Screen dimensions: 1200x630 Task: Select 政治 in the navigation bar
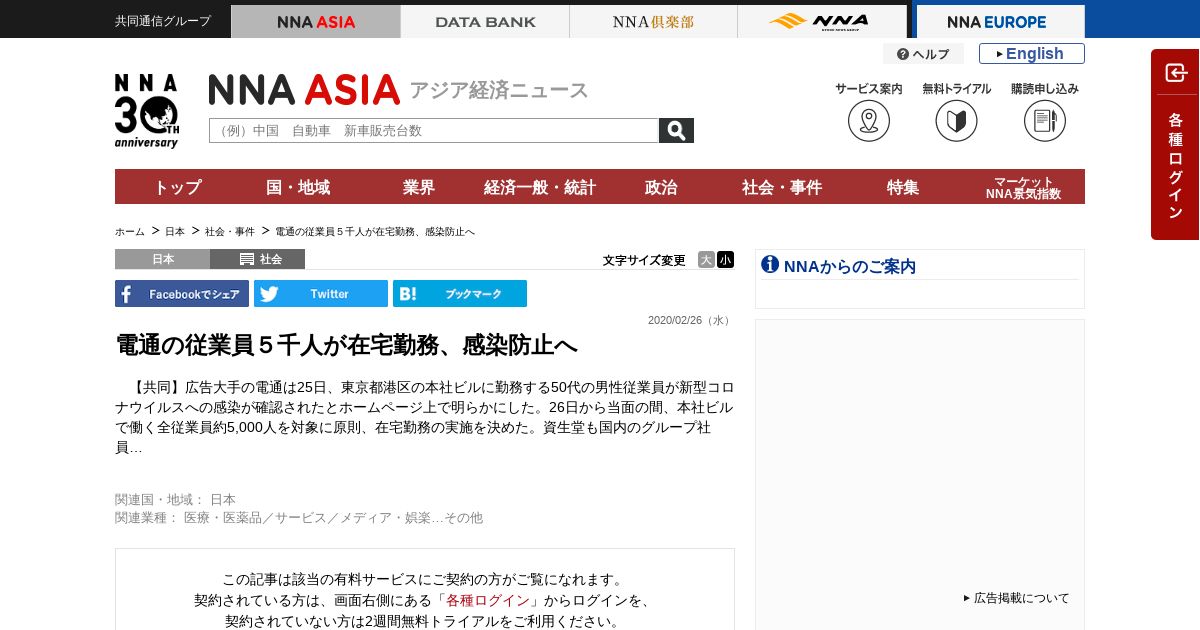pyautogui.click(x=661, y=187)
